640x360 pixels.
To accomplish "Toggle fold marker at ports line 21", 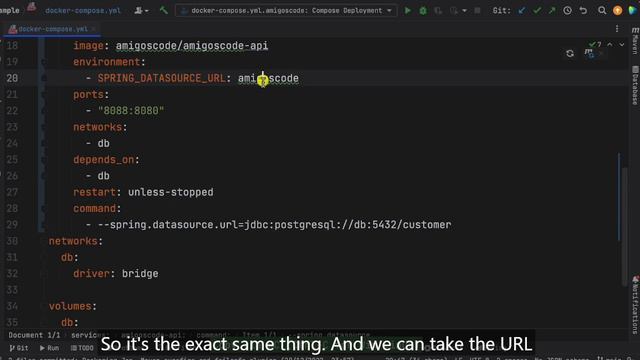I will tap(43, 95).
